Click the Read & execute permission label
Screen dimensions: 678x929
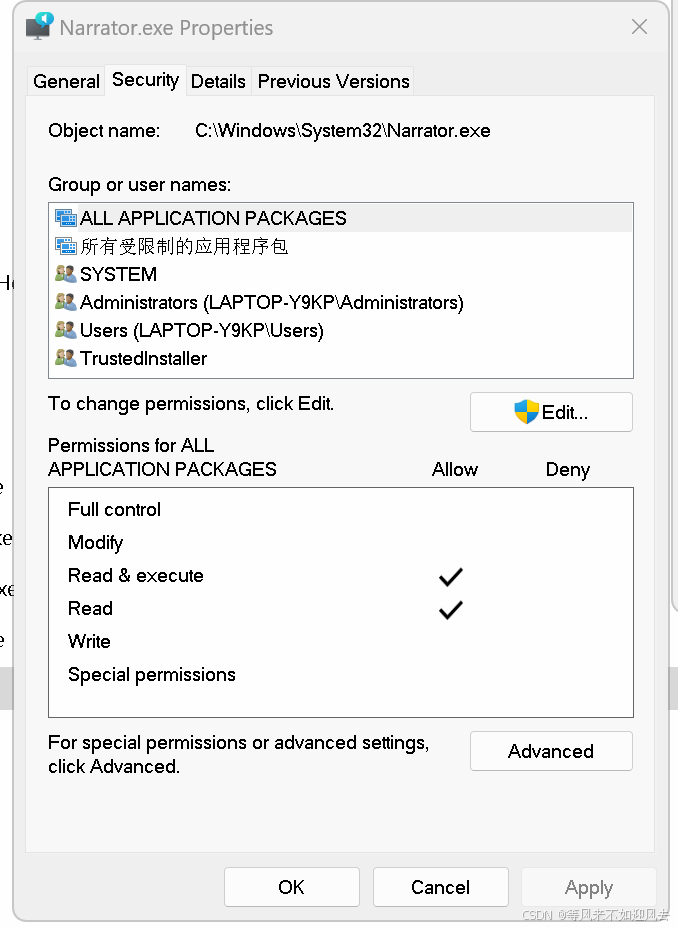tap(136, 575)
